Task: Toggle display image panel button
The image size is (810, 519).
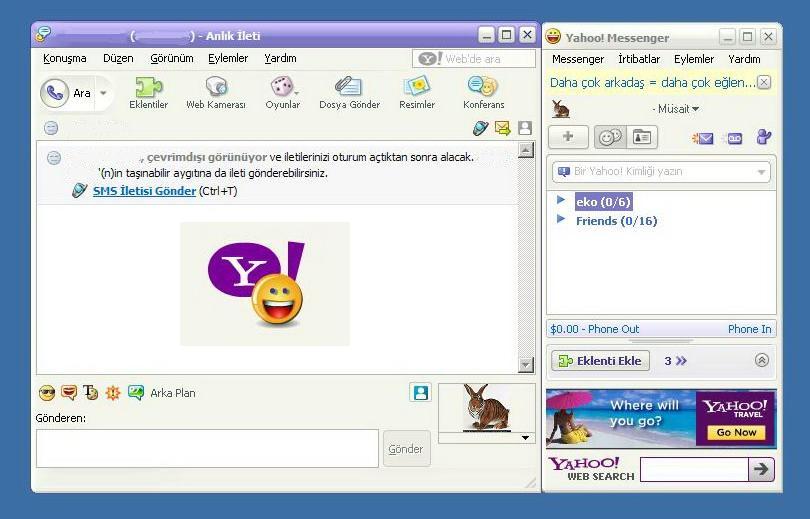Action: [x=420, y=392]
